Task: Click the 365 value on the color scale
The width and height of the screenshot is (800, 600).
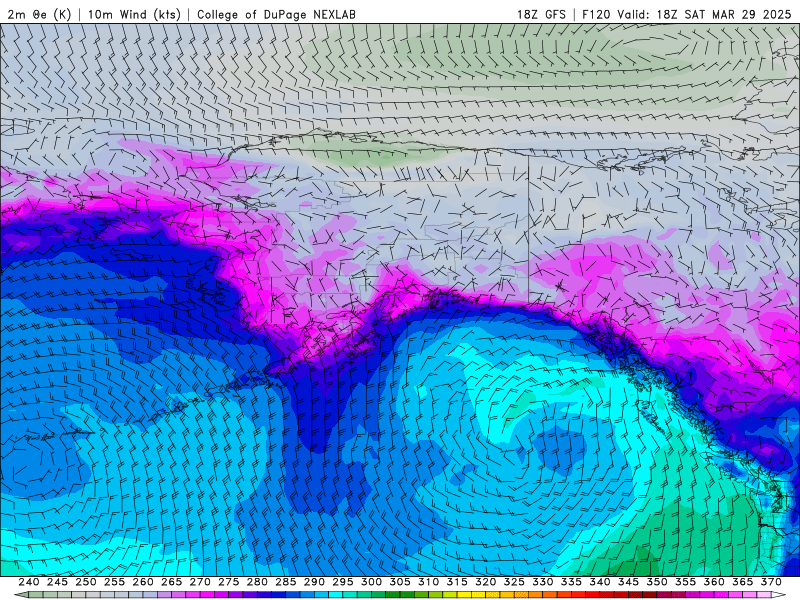Action: 743,582
